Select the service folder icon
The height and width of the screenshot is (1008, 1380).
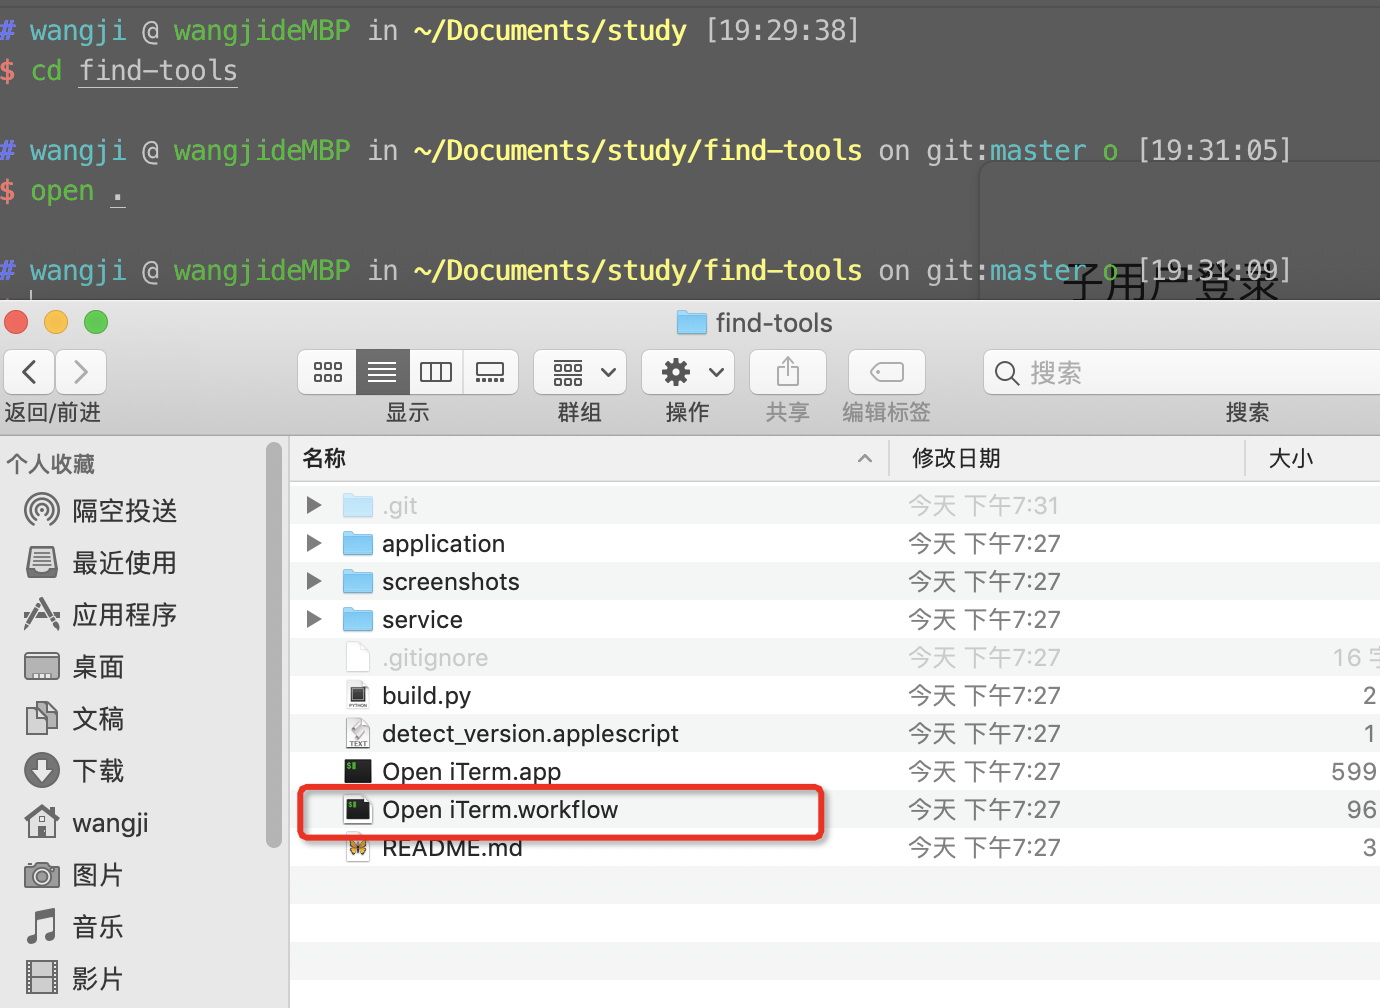358,619
